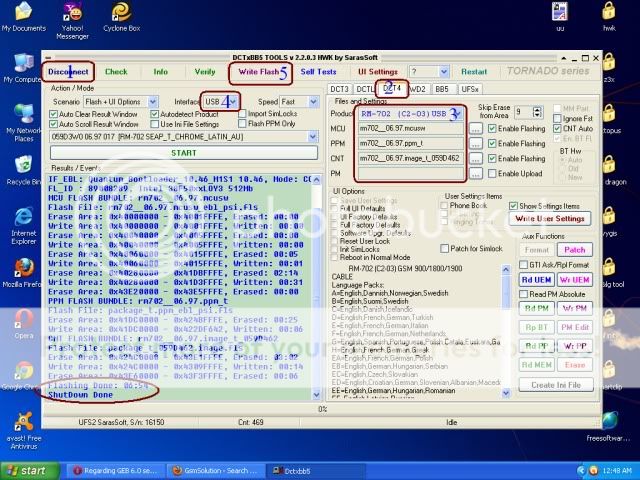Toggle CNT Auto checkbox
The height and width of the screenshot is (480, 640).
tap(557, 129)
